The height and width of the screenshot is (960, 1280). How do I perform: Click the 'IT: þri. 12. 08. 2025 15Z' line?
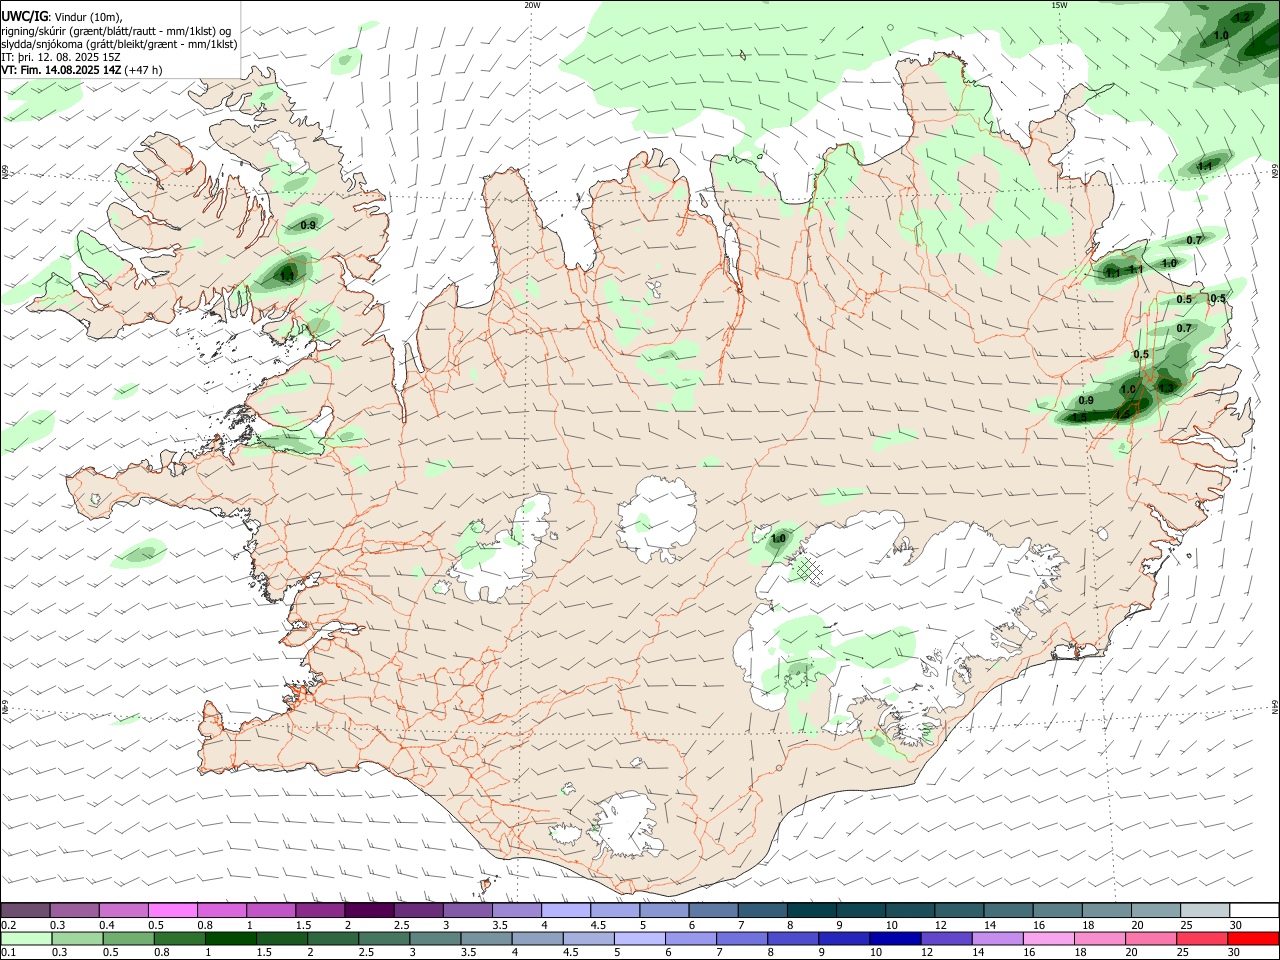coord(61,57)
